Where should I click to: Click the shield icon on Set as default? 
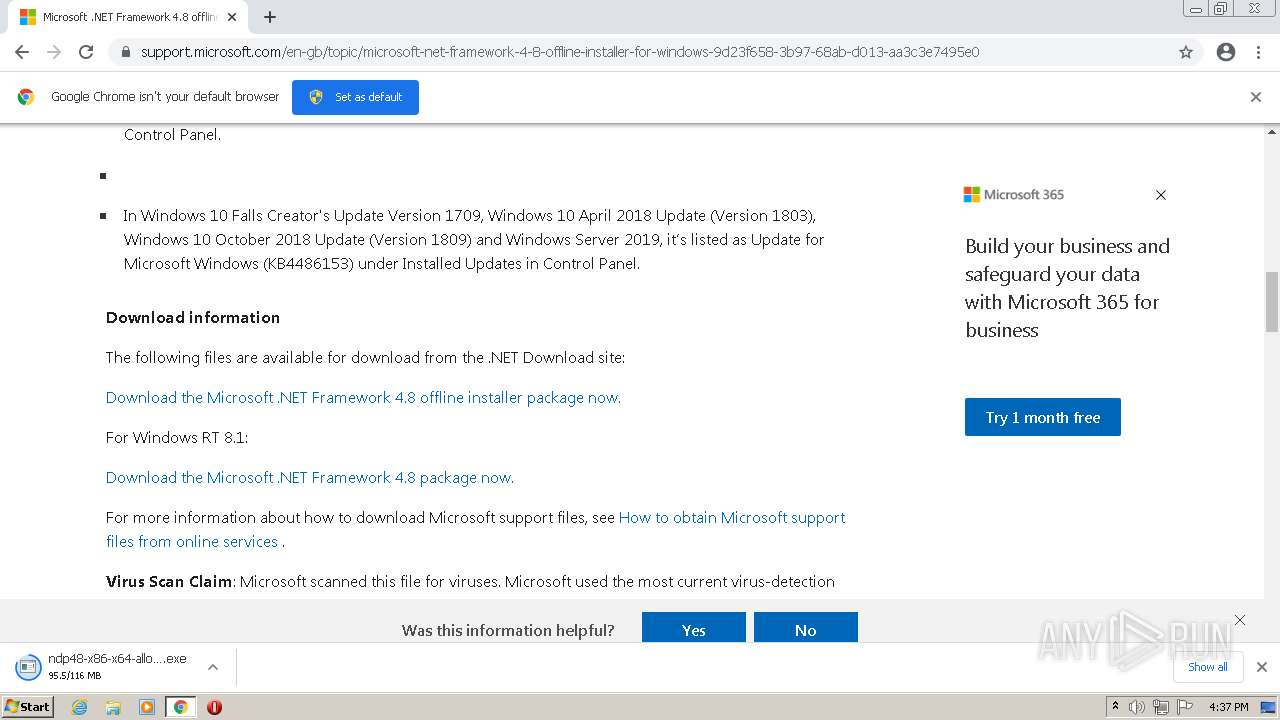(316, 97)
